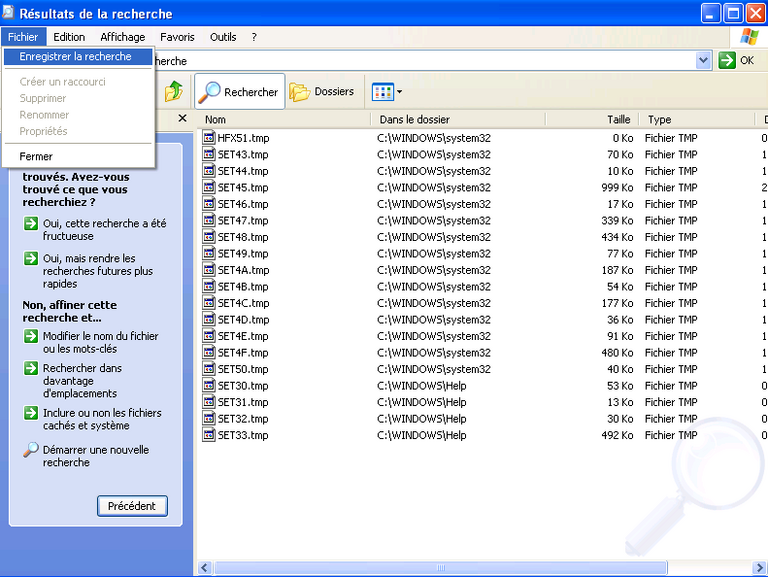
Task: Click the SET31.tmp file icon
Action: (x=209, y=402)
